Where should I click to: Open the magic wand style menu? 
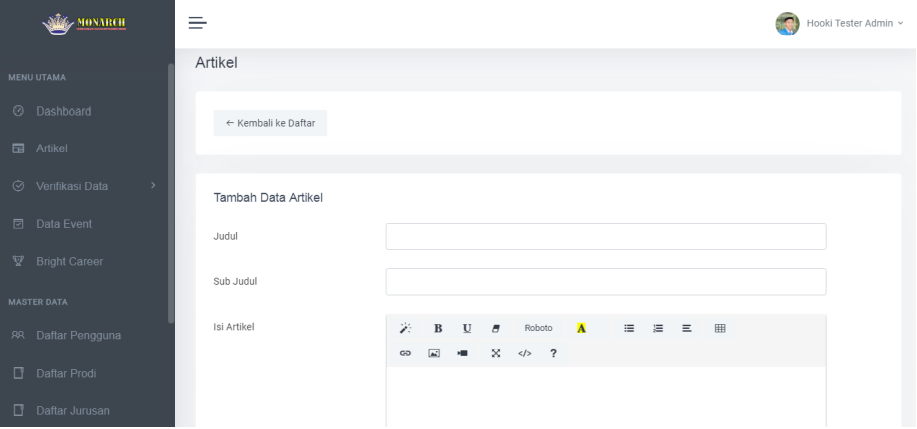(405, 328)
